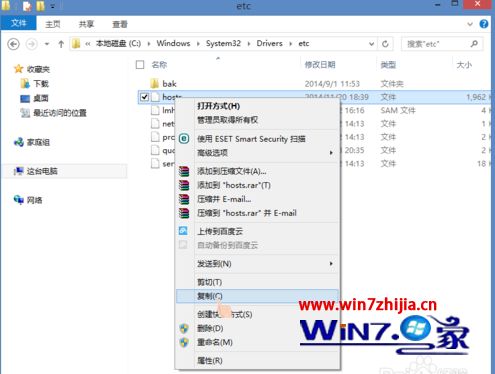
Task: Click Local Disk (C:) path segment
Action: [118, 43]
